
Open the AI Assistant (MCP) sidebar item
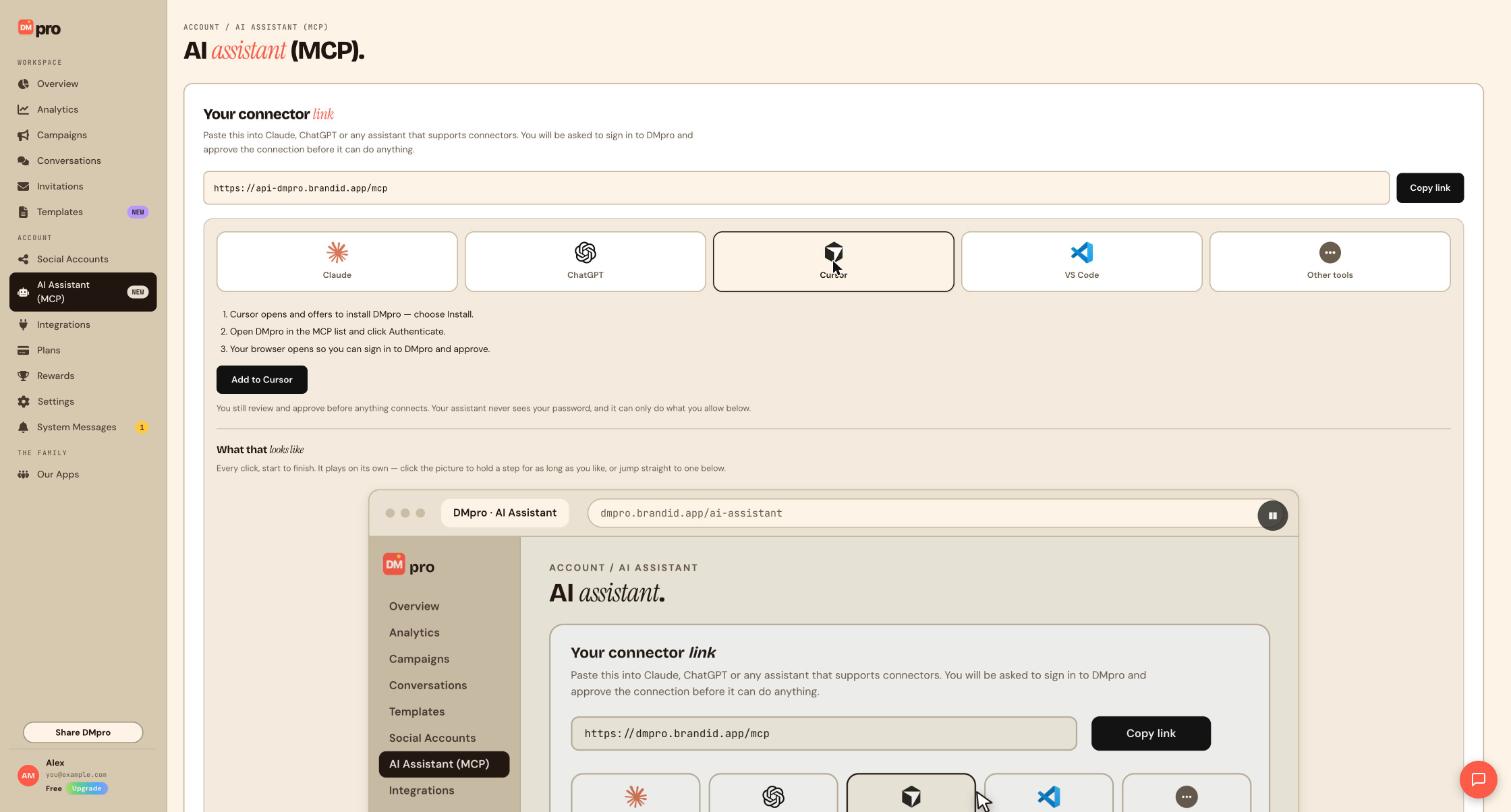point(83,292)
